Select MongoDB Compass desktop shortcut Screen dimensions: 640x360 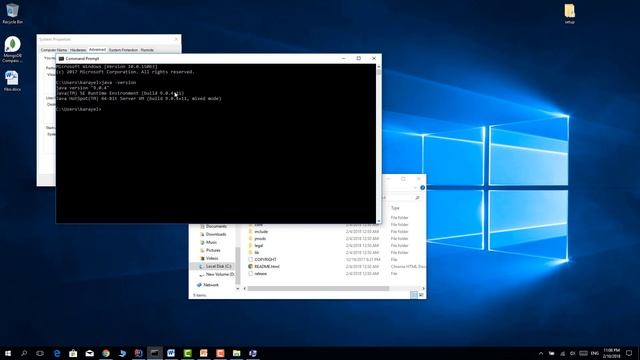pos(12,50)
